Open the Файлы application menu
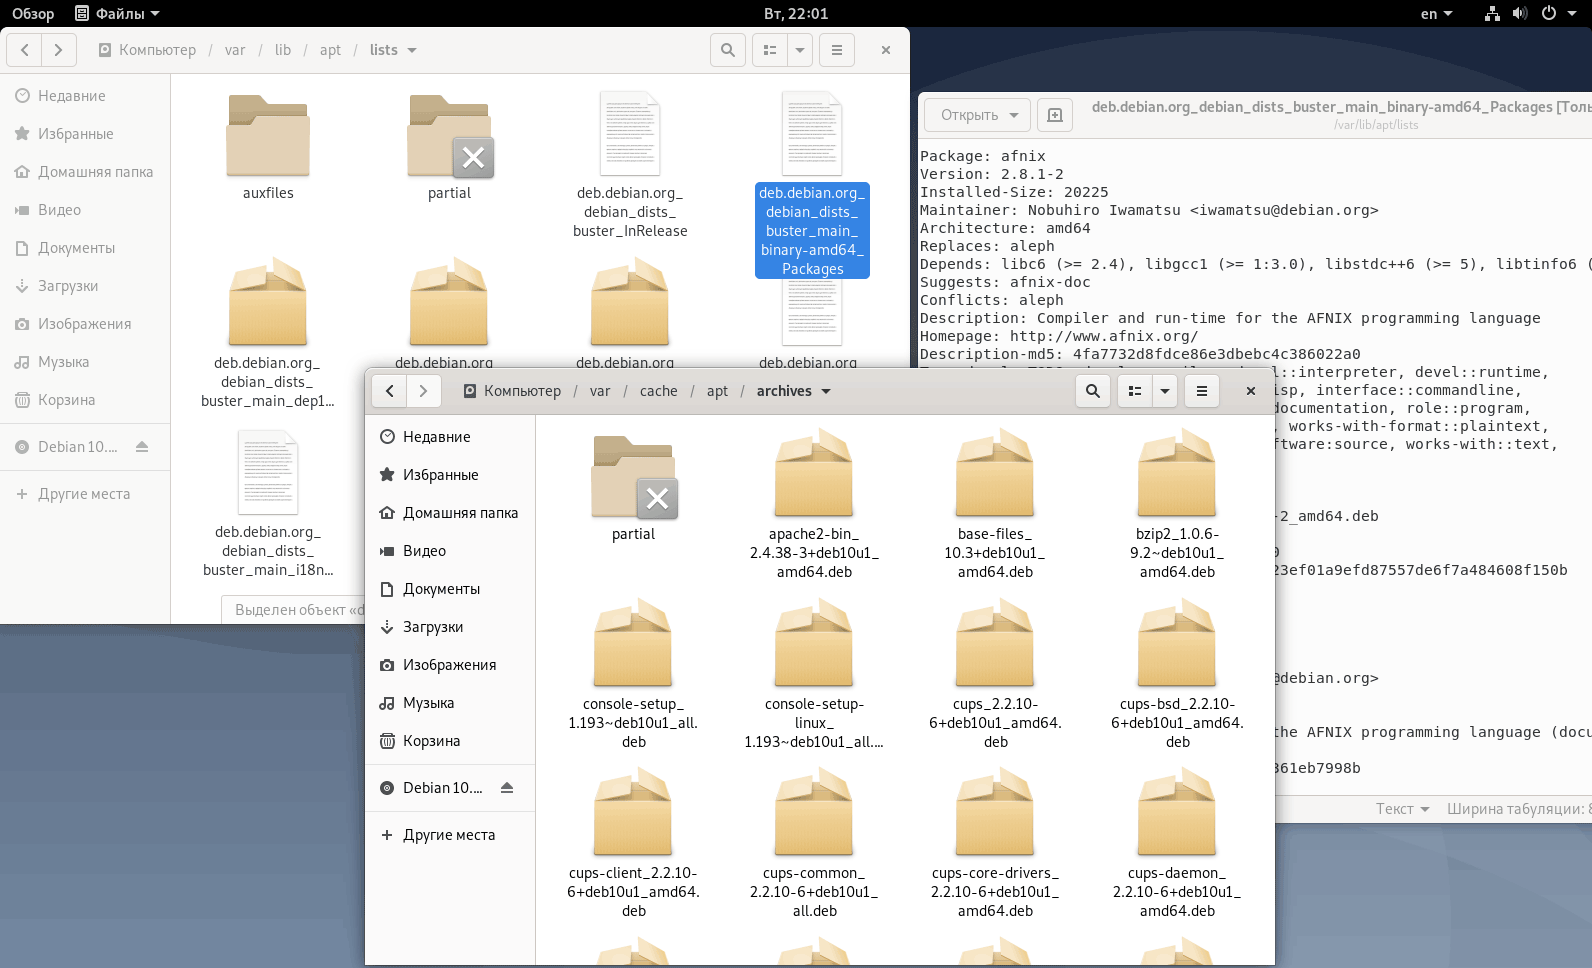 (118, 13)
